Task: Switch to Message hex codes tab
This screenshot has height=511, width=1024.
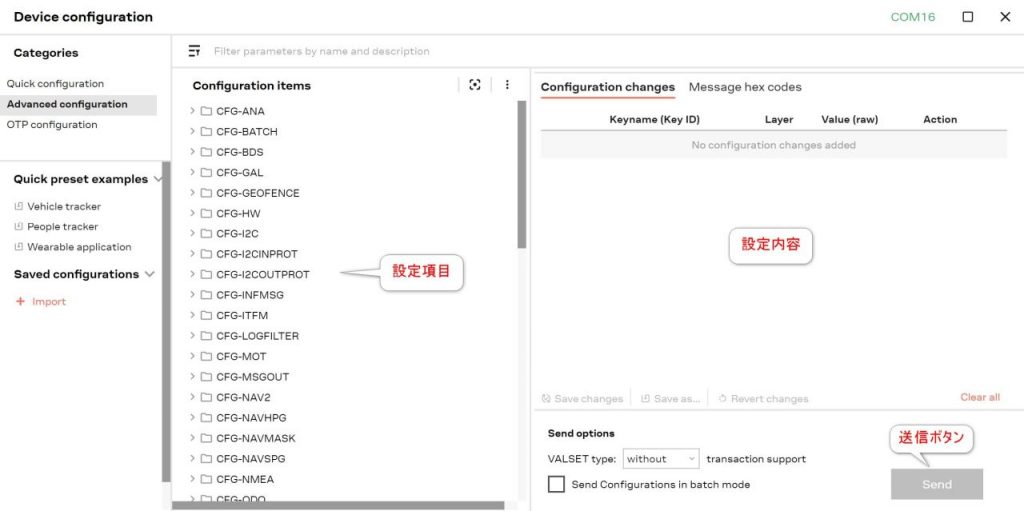Action: click(x=745, y=87)
